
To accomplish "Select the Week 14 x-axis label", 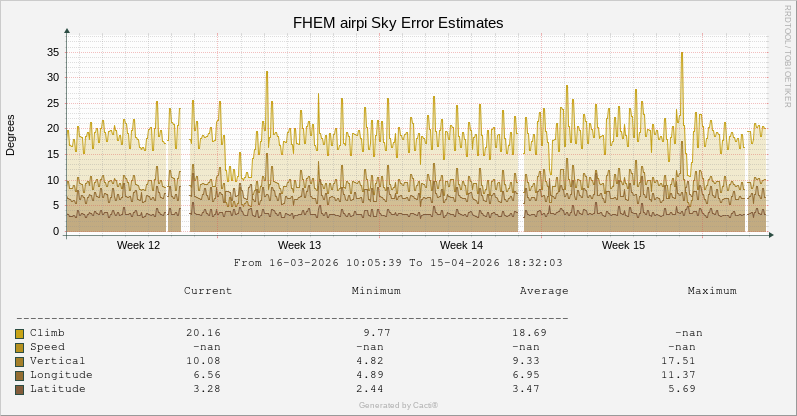I will click(x=461, y=245).
